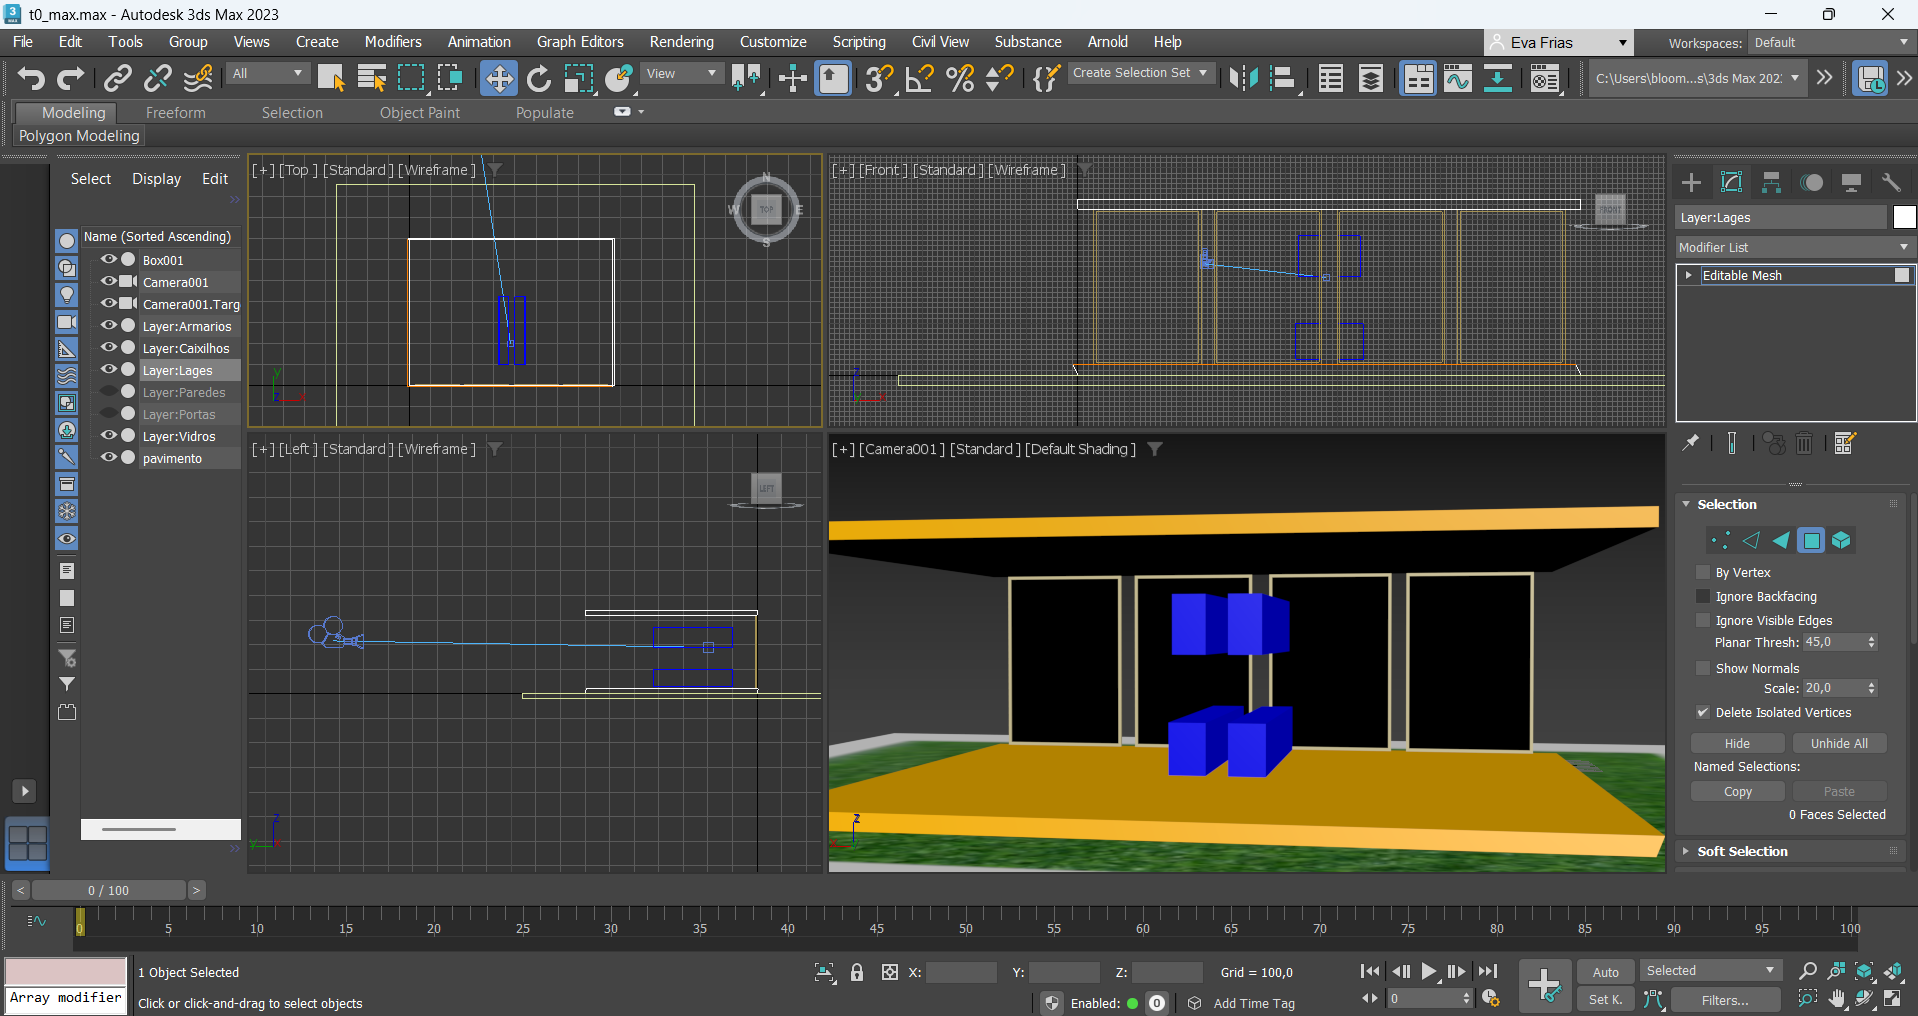The image size is (1918, 1016).
Task: Uncheck Delete Isolated Vertices
Action: tap(1703, 713)
